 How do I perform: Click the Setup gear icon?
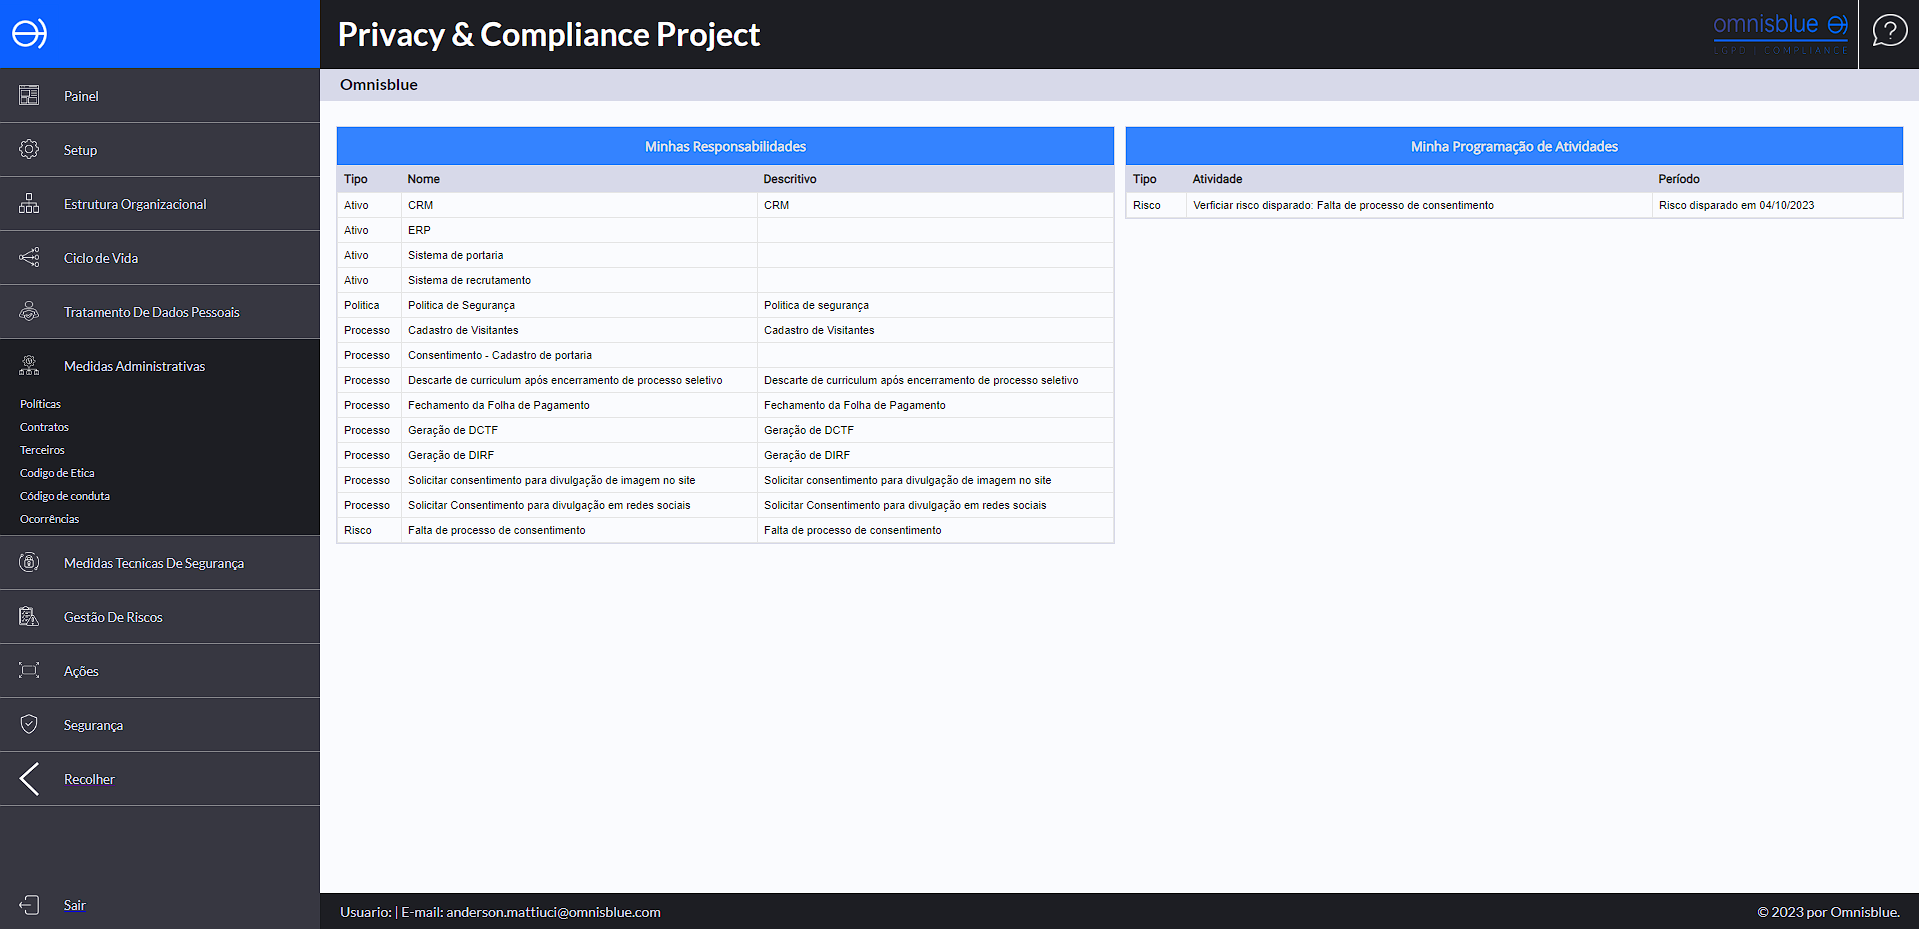click(29, 150)
